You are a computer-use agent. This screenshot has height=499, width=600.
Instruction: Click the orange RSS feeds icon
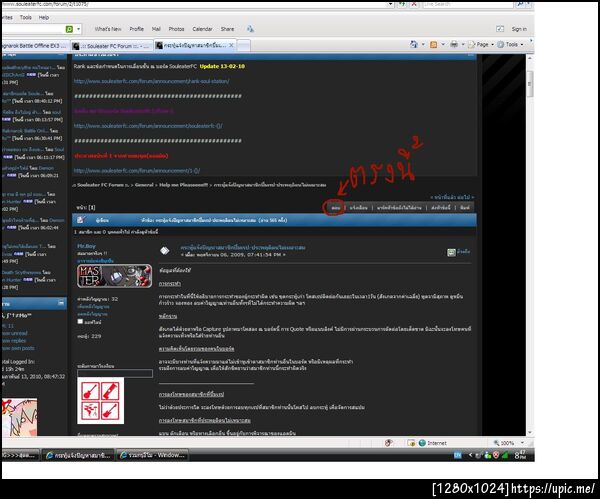434,45
